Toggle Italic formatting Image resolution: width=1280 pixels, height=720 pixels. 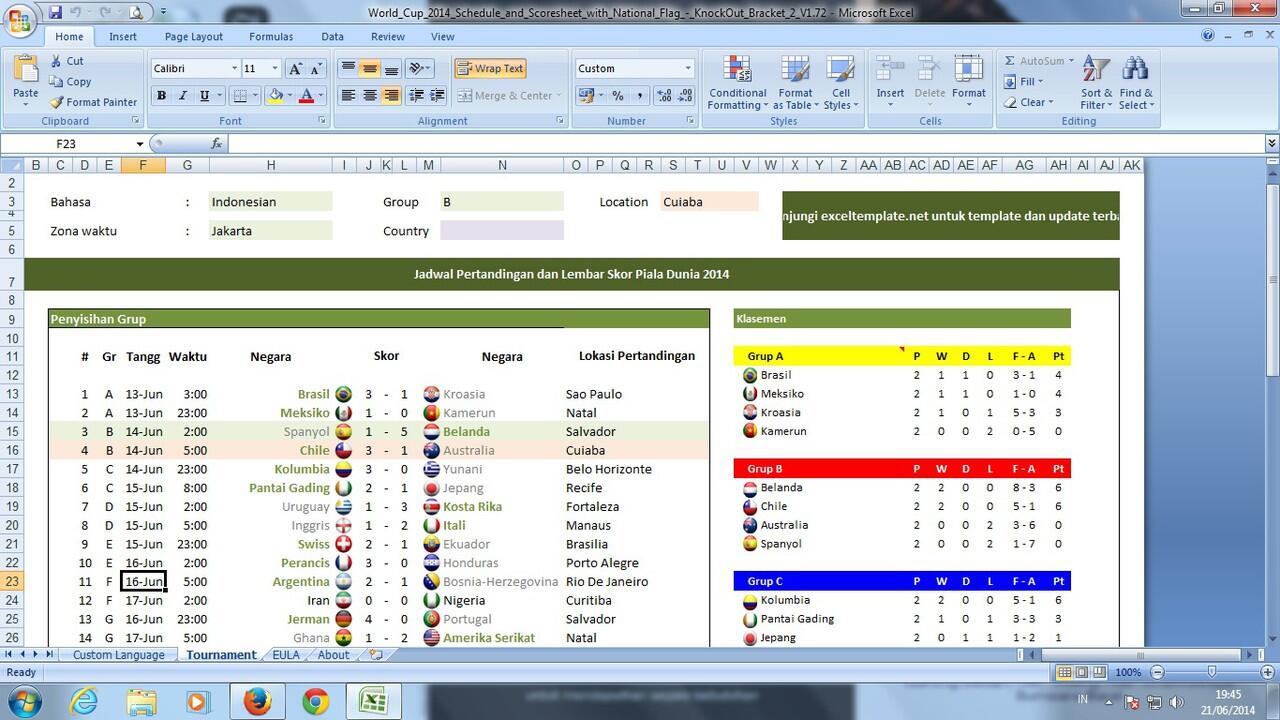pos(183,96)
